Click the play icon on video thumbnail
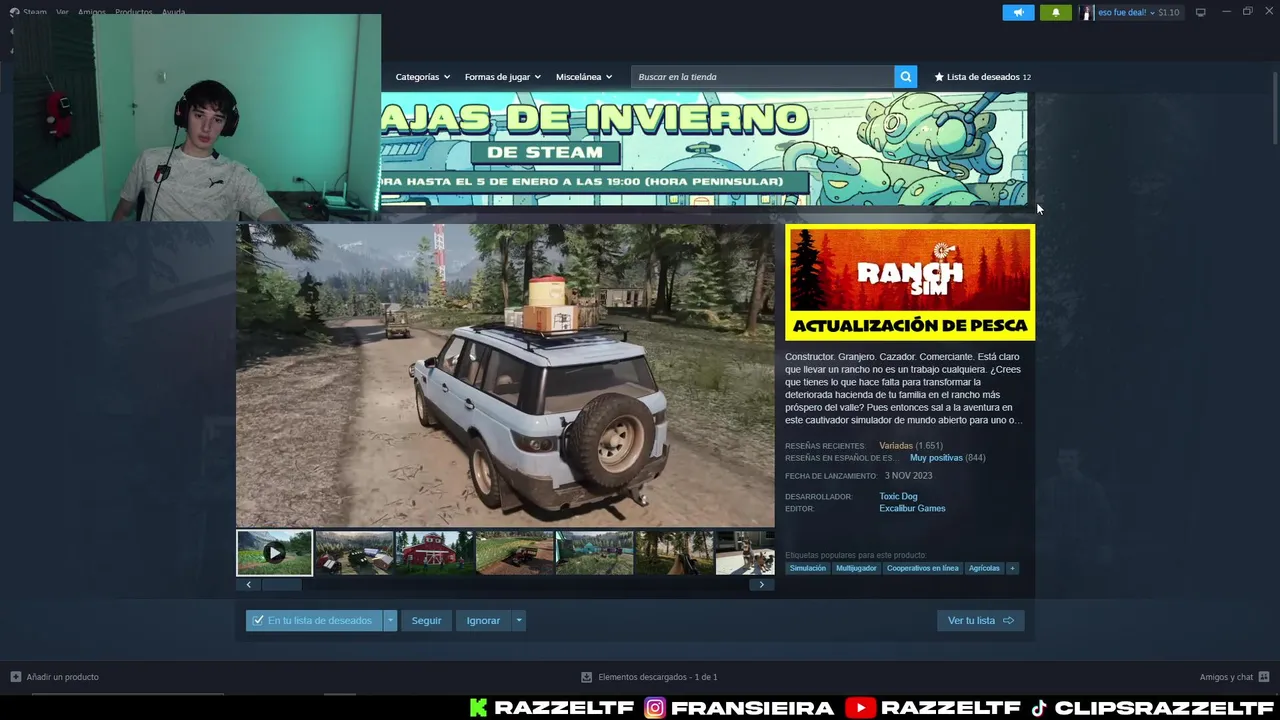Viewport: 1280px width, 720px height. [274, 552]
